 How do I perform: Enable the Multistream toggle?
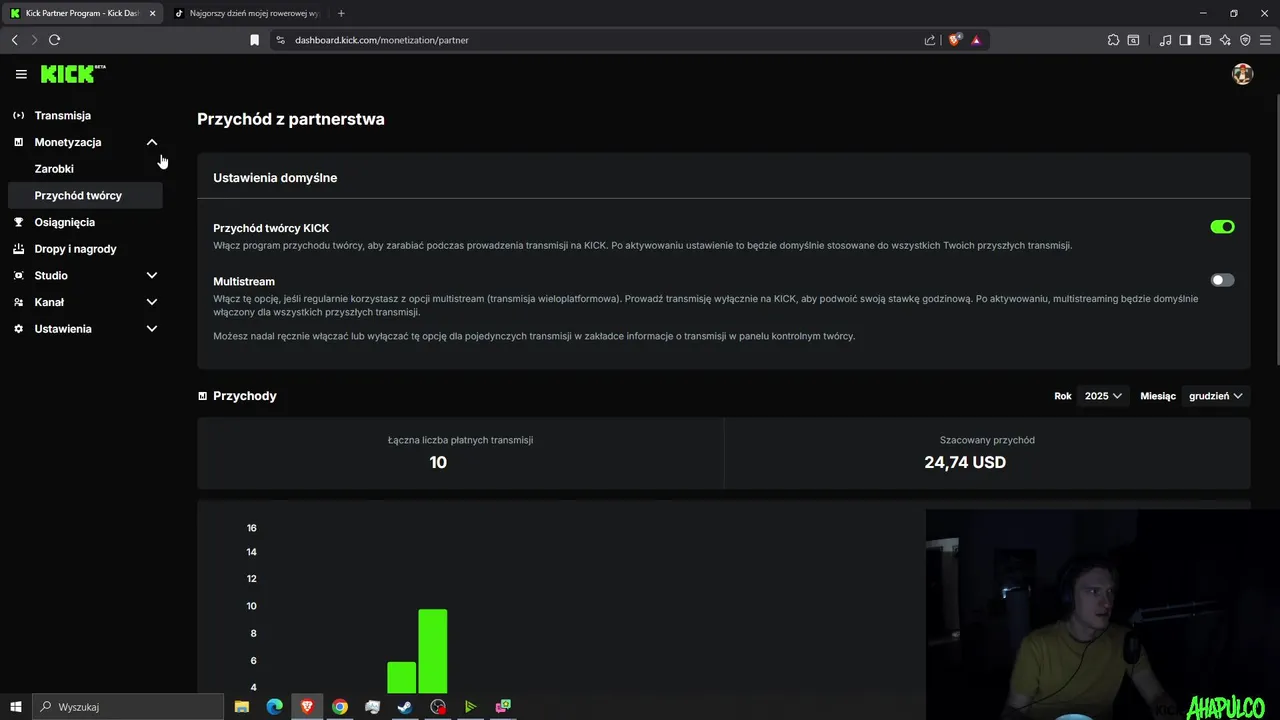click(x=1222, y=280)
